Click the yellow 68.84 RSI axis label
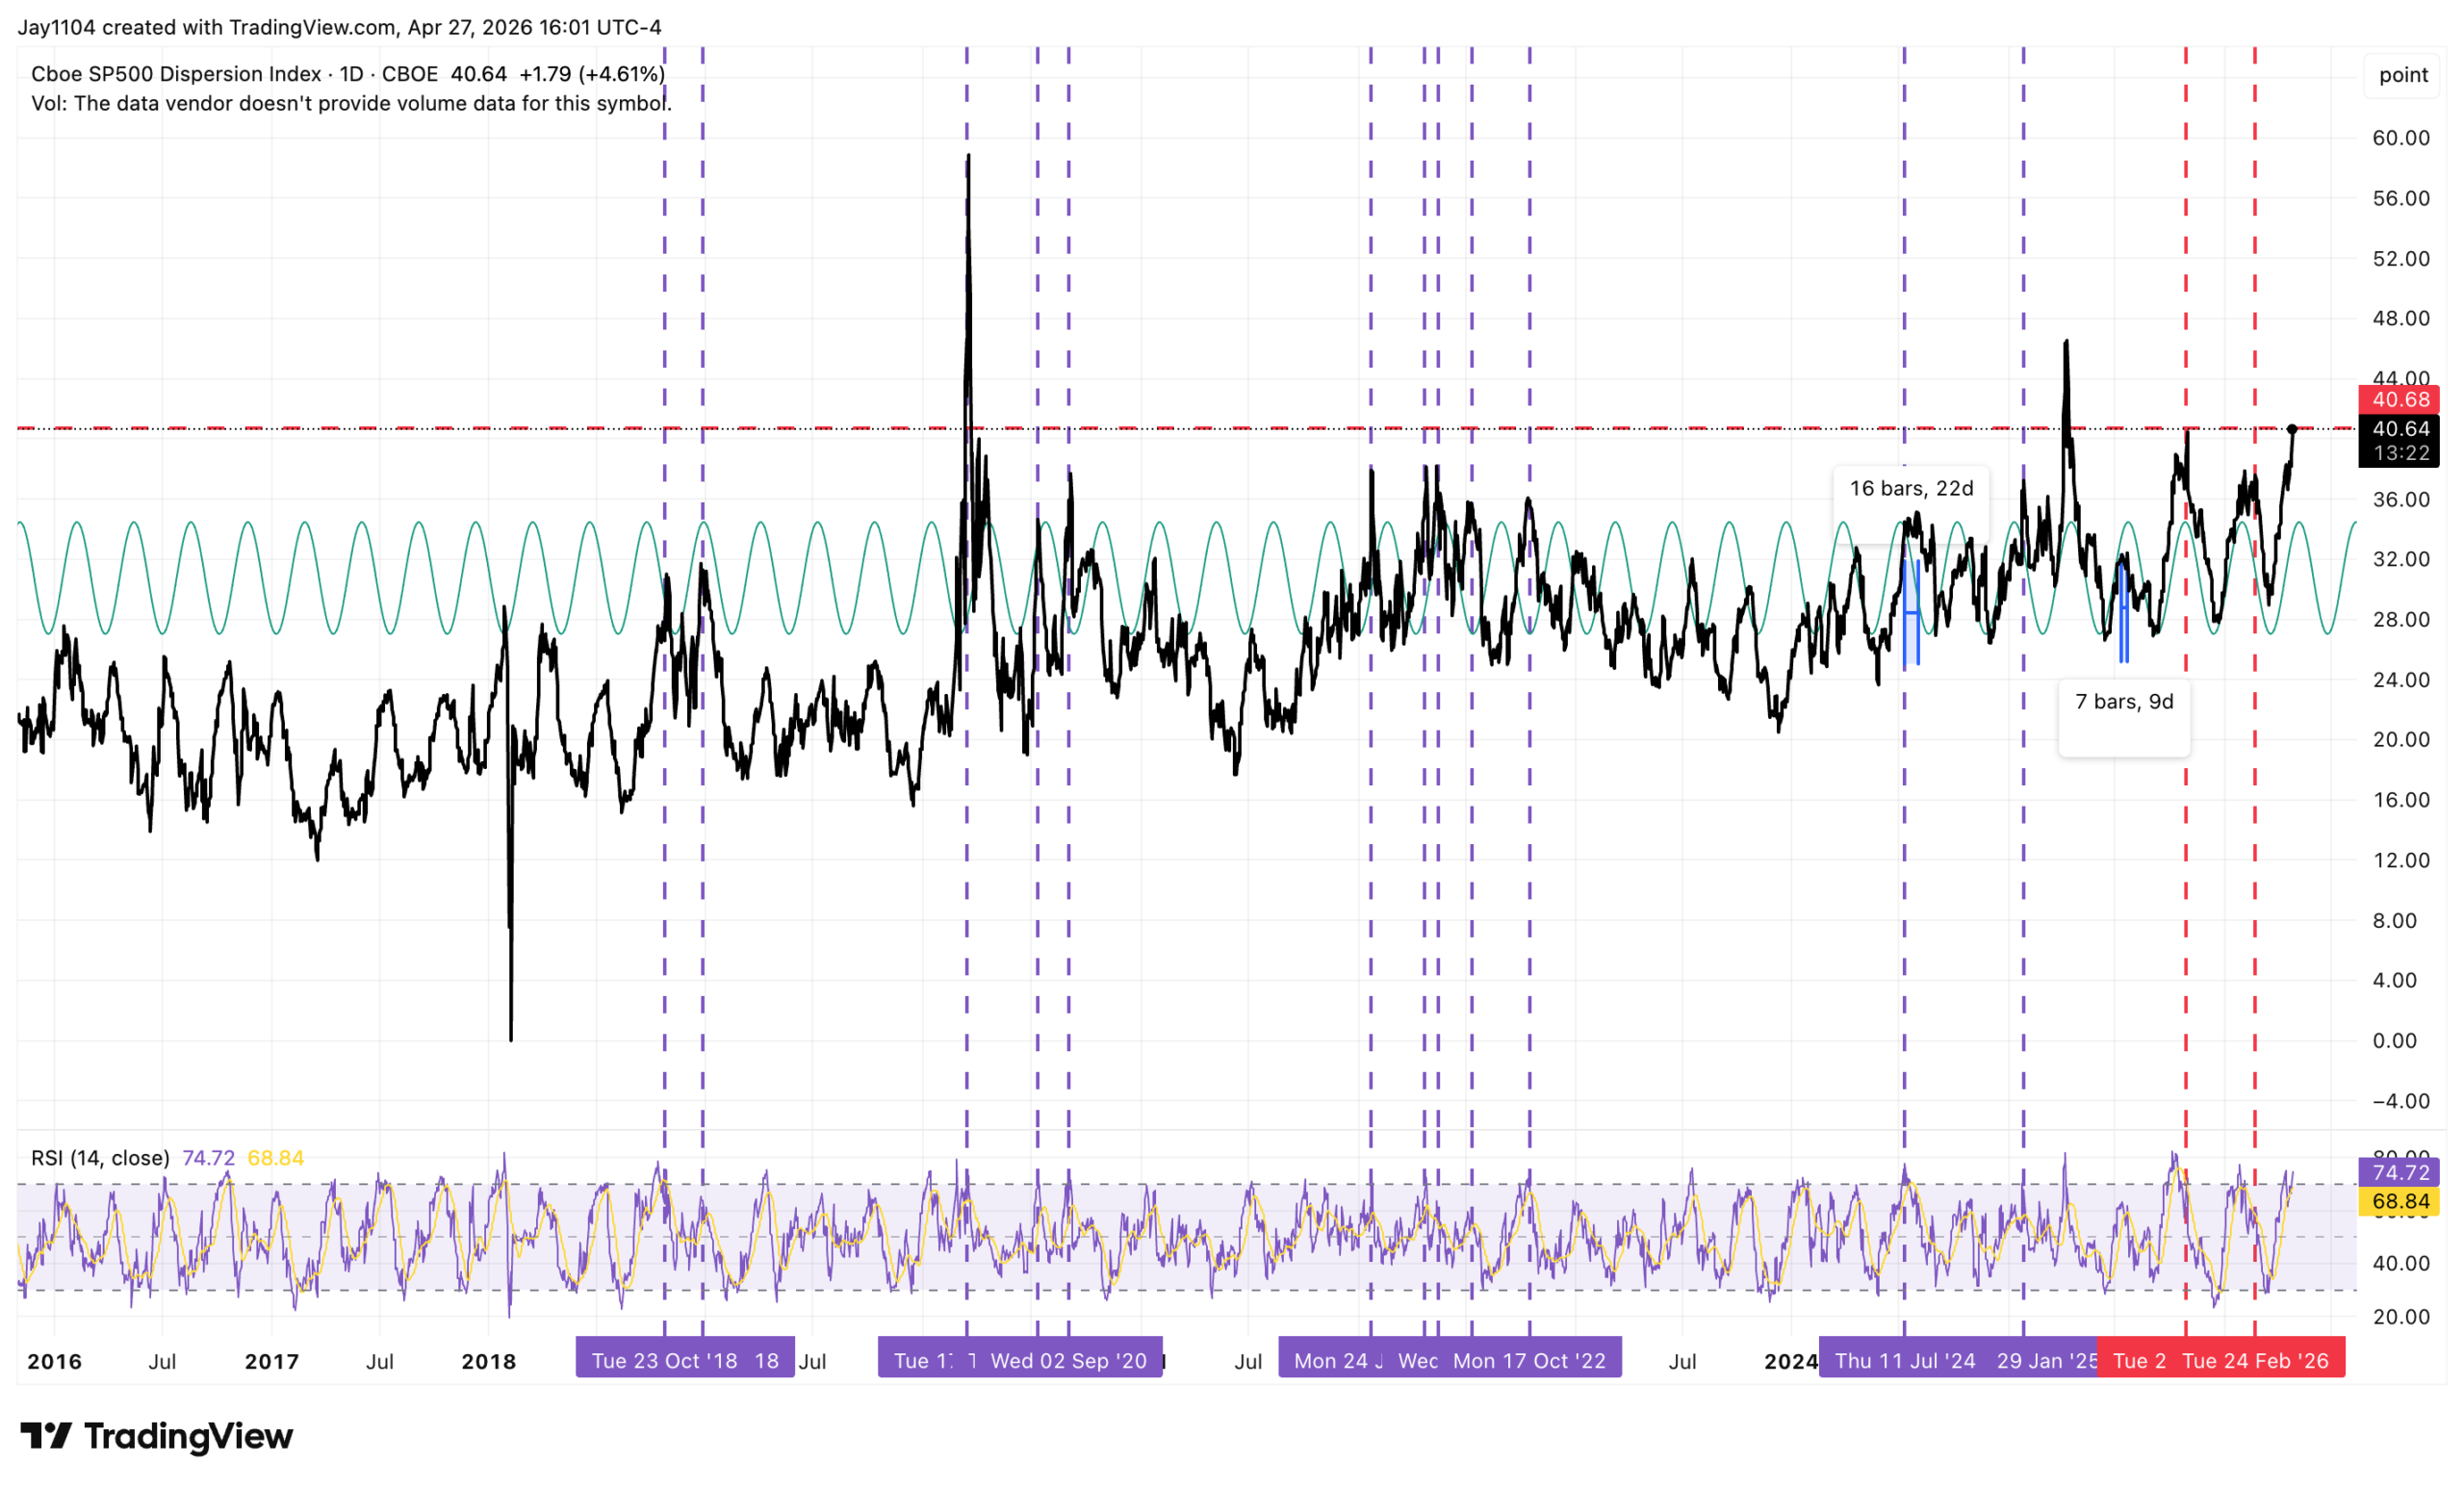Image resolution: width=2464 pixels, height=1488 pixels. tap(2400, 1201)
